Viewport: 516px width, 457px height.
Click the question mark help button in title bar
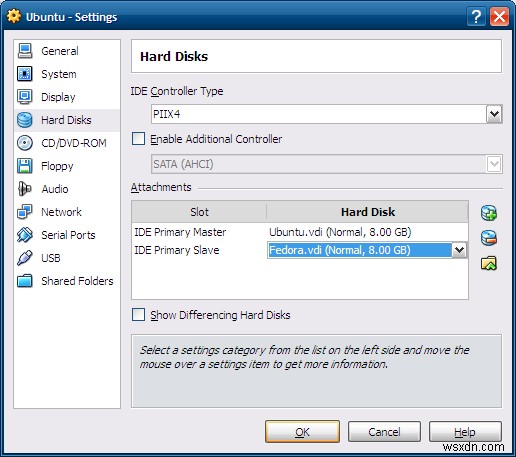(476, 16)
